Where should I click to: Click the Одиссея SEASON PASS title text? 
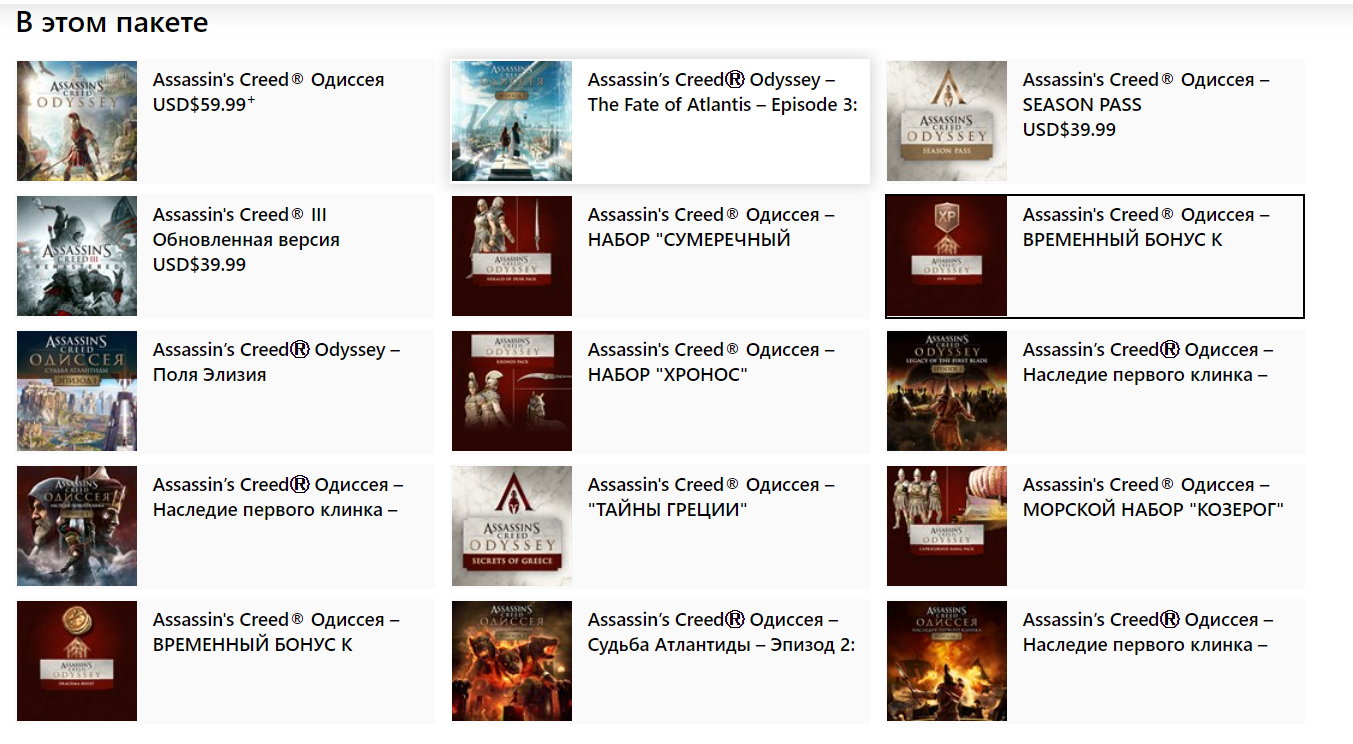pyautogui.click(x=1146, y=92)
